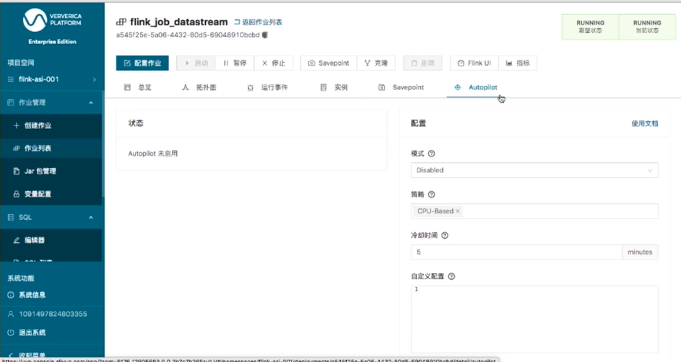This screenshot has height=362, width=682.
Task: Click the flink_job_datastream title
Action: [179, 22]
